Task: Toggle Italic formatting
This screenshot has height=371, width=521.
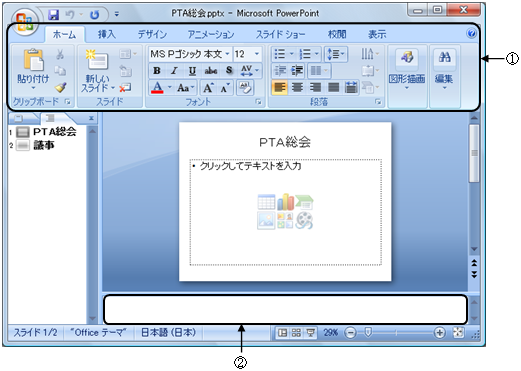Action: [x=174, y=70]
